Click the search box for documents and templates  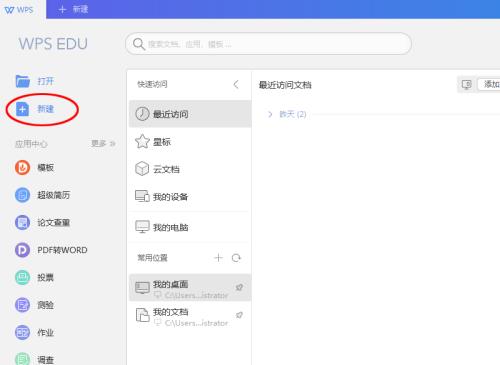click(268, 44)
